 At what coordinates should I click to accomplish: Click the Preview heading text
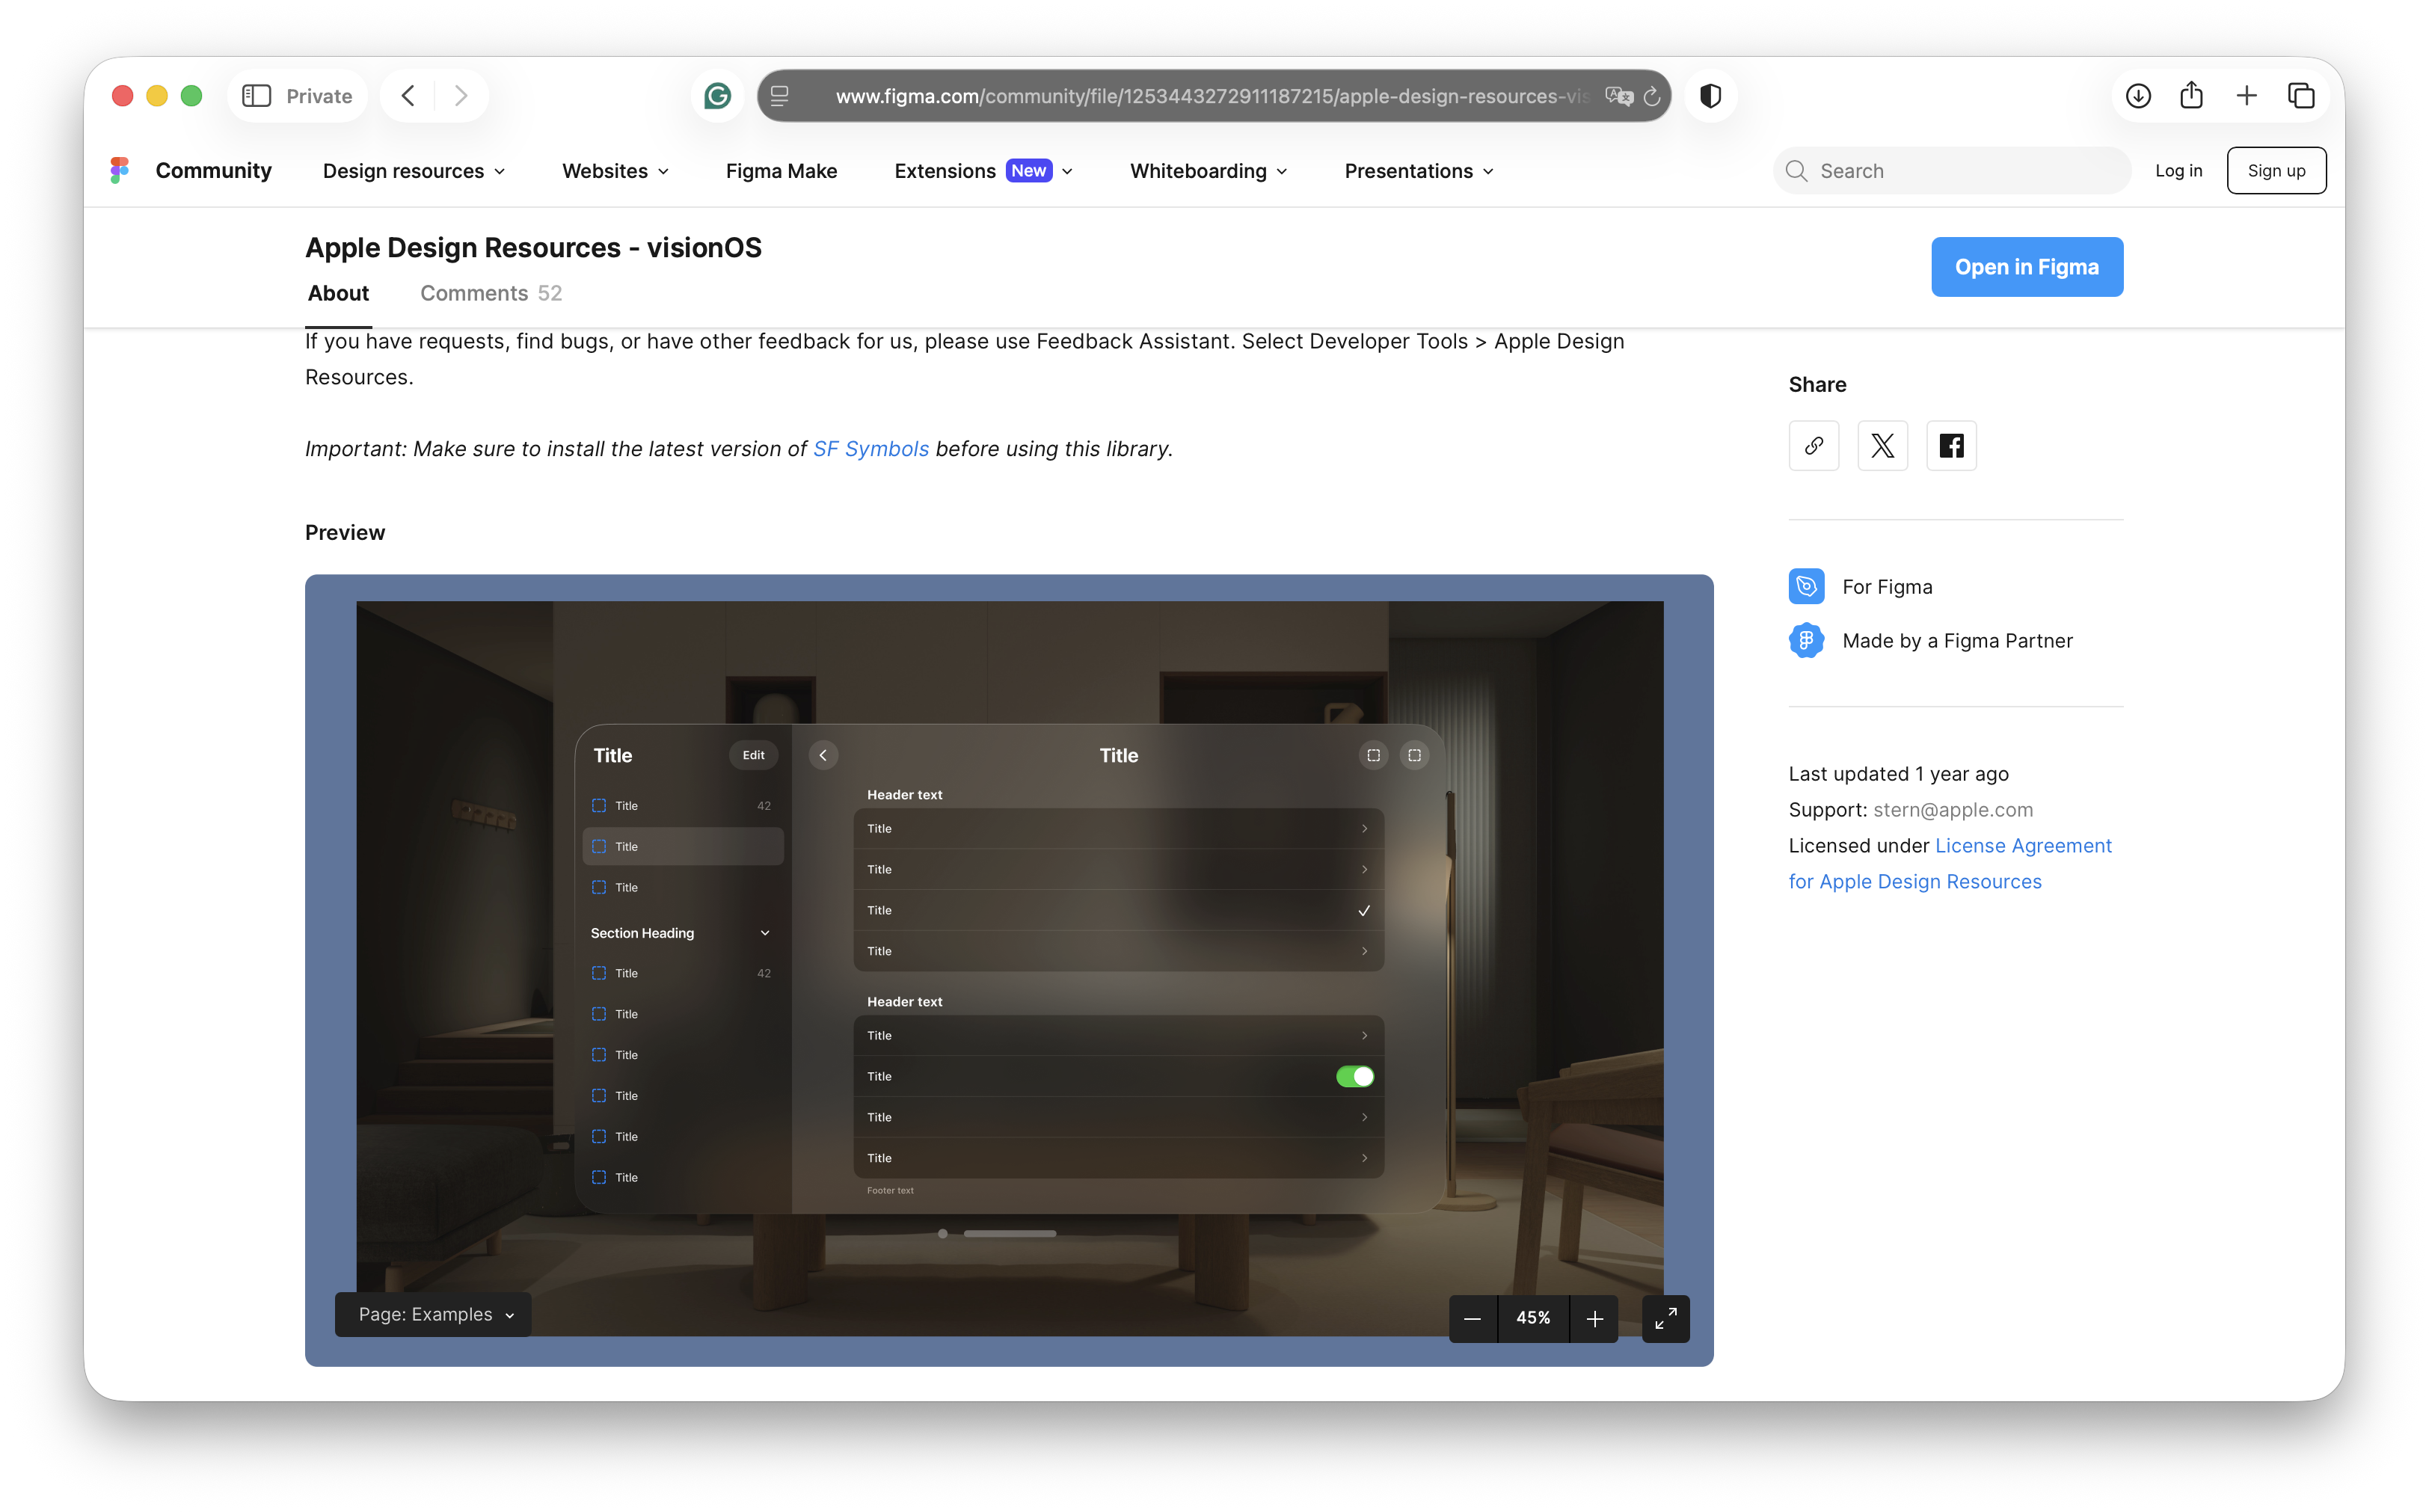[345, 533]
